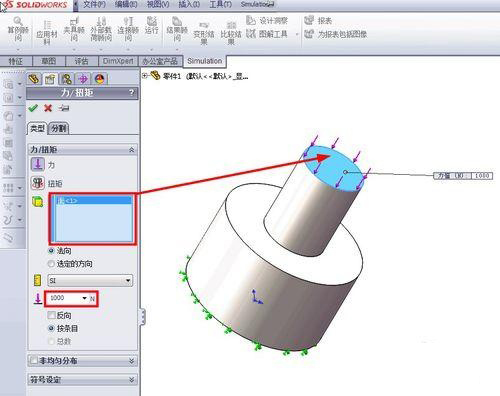Switch to the FeatureManager design tree panel icon

pyautogui.click(x=34, y=79)
